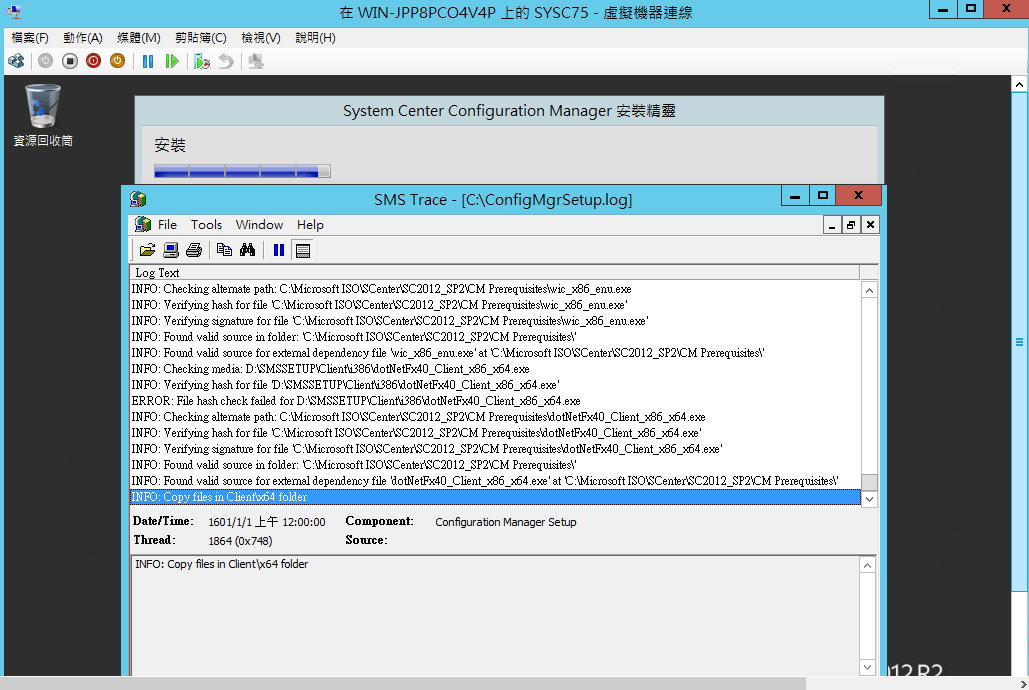Open the 動作(A) menu

tap(83, 37)
